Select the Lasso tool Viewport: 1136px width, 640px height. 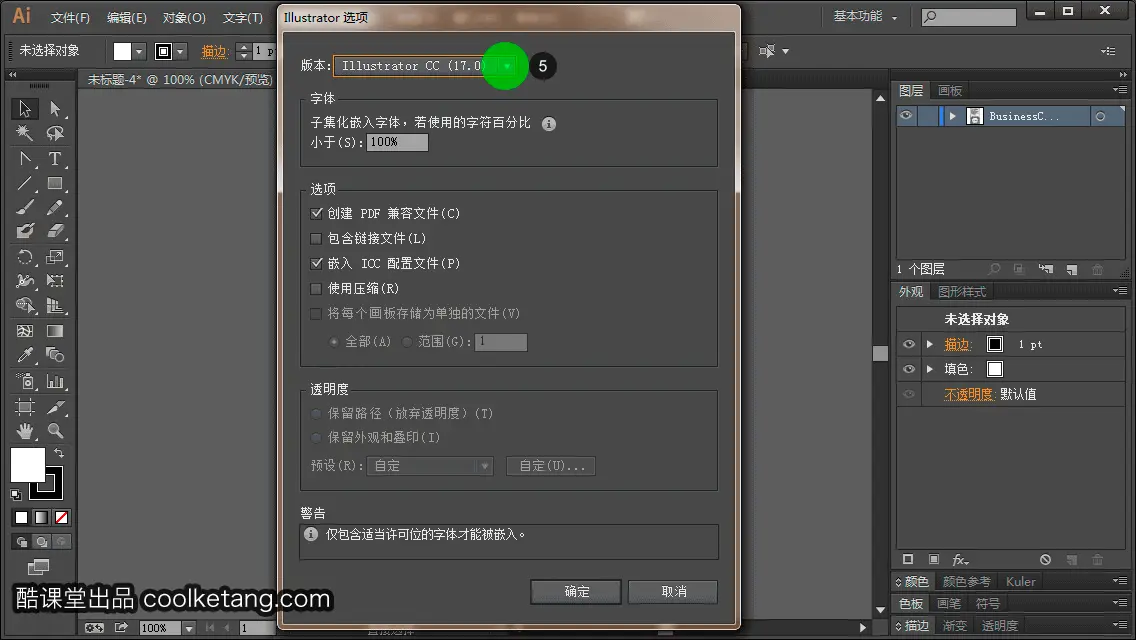55,133
